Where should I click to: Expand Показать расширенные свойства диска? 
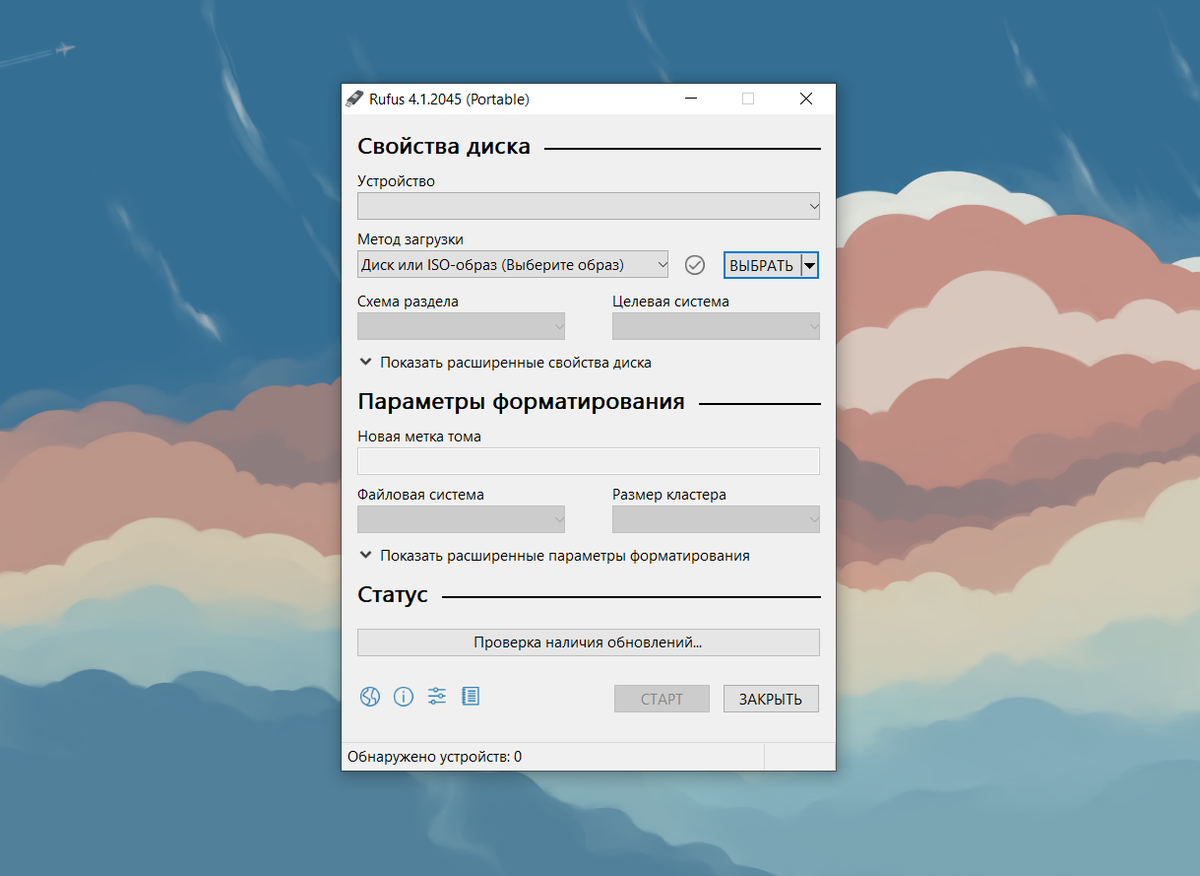click(507, 362)
